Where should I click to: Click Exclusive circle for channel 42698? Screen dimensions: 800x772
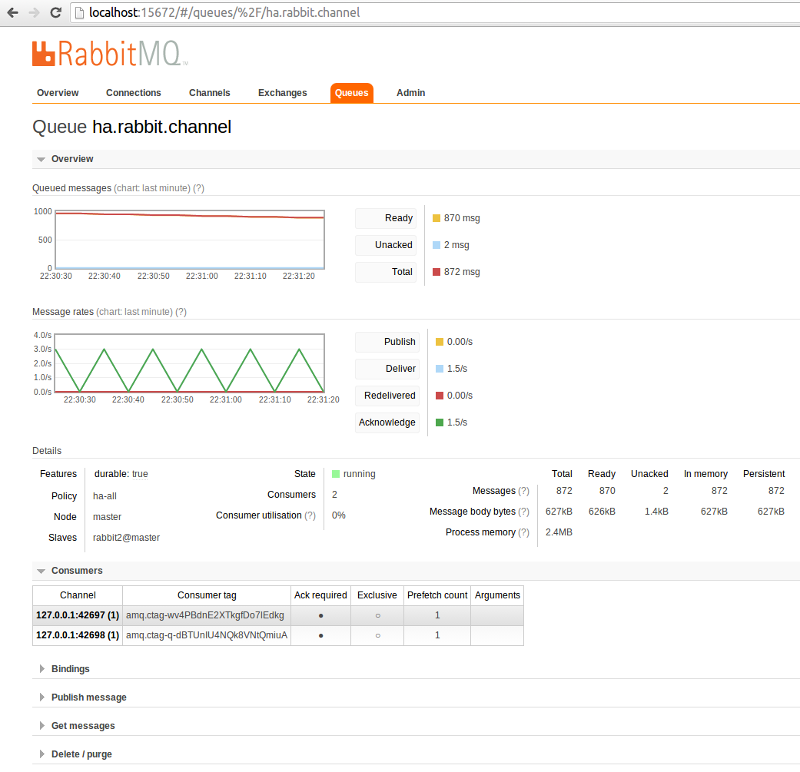point(378,636)
